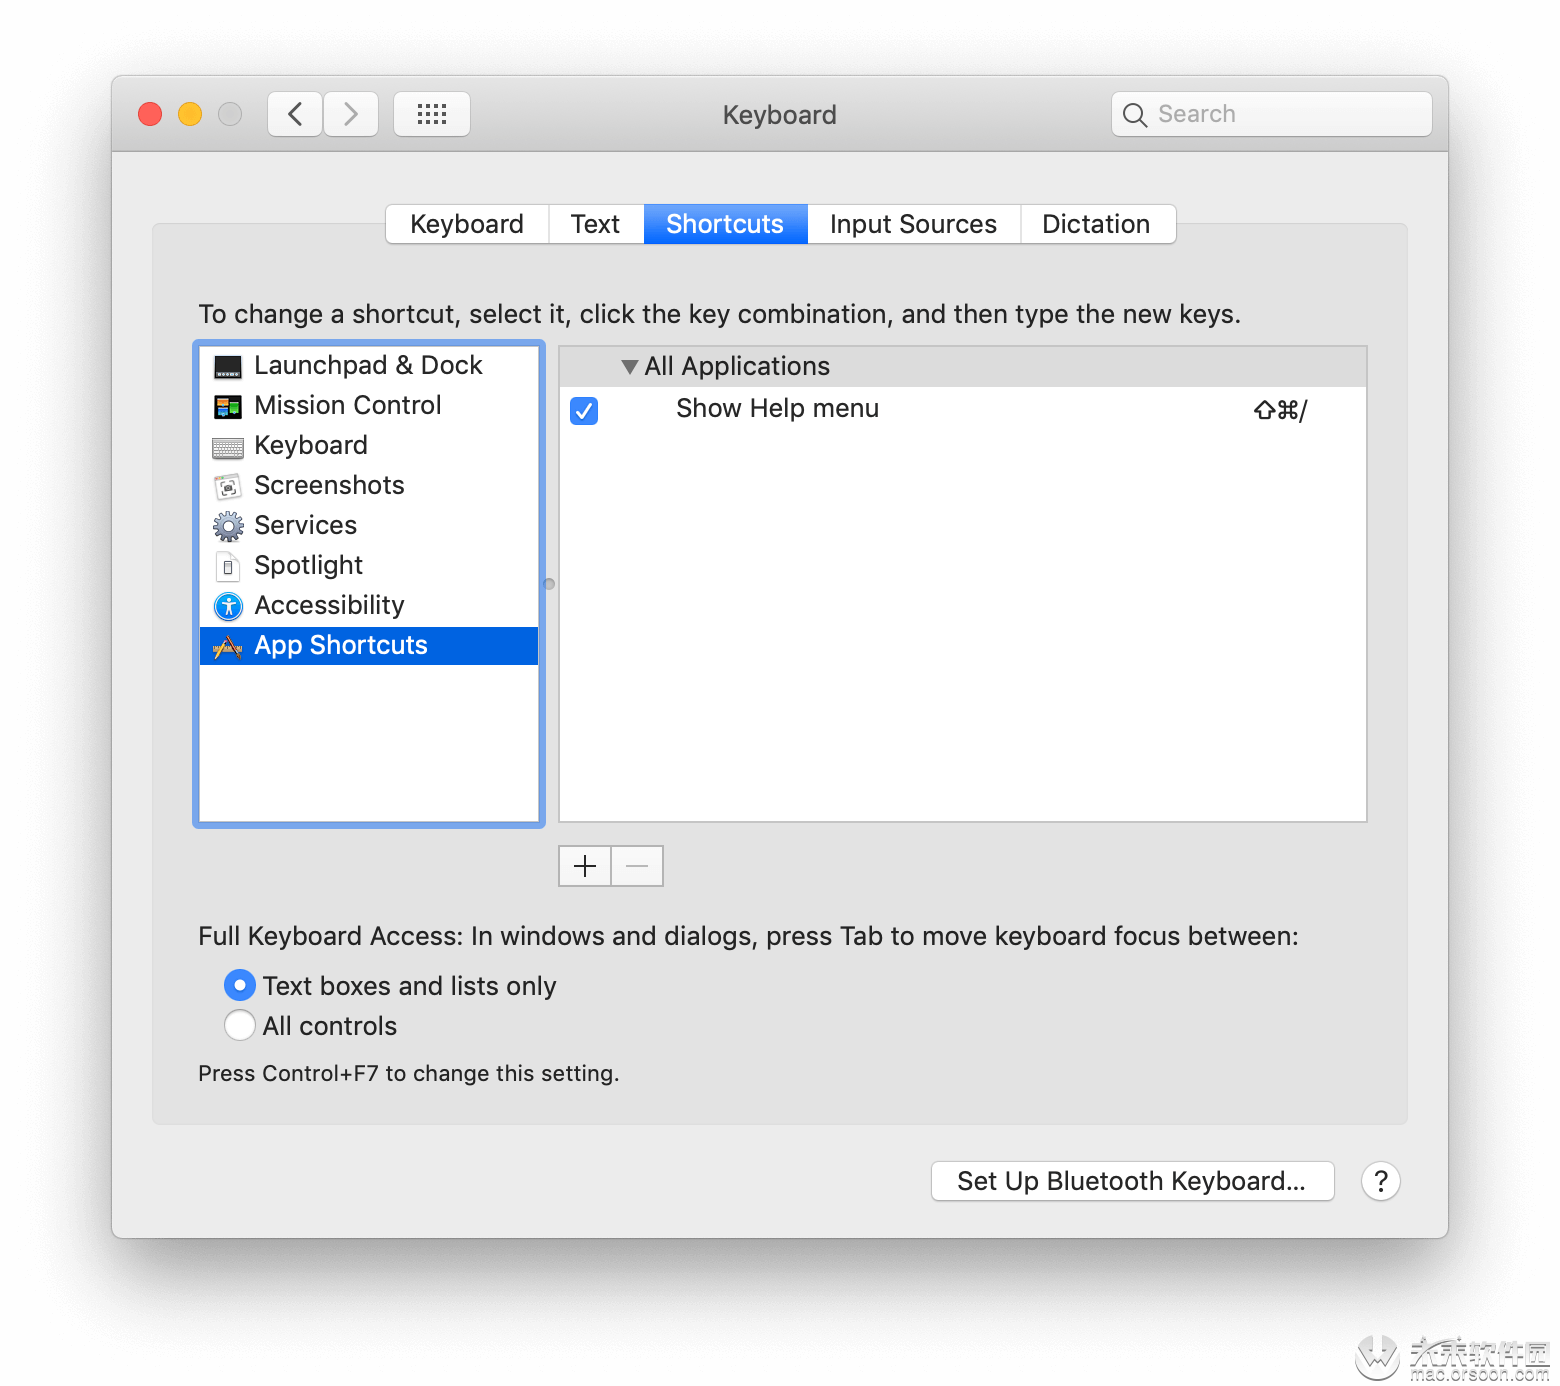
Task: Open help with question mark button
Action: 1380,1181
